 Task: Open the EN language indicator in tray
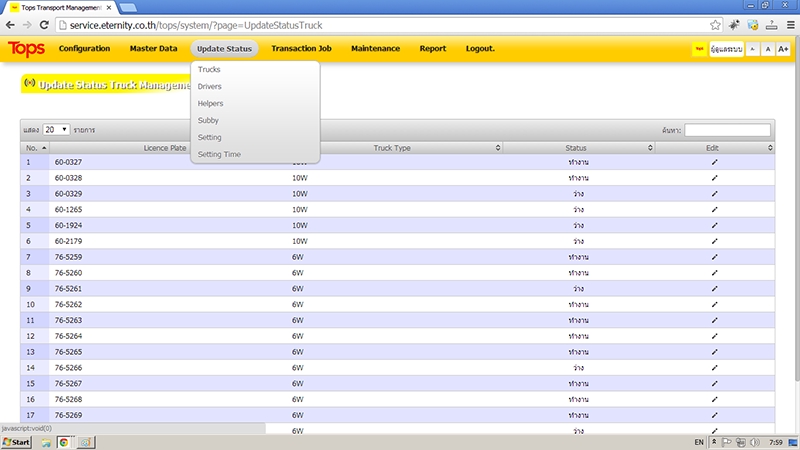click(x=699, y=442)
